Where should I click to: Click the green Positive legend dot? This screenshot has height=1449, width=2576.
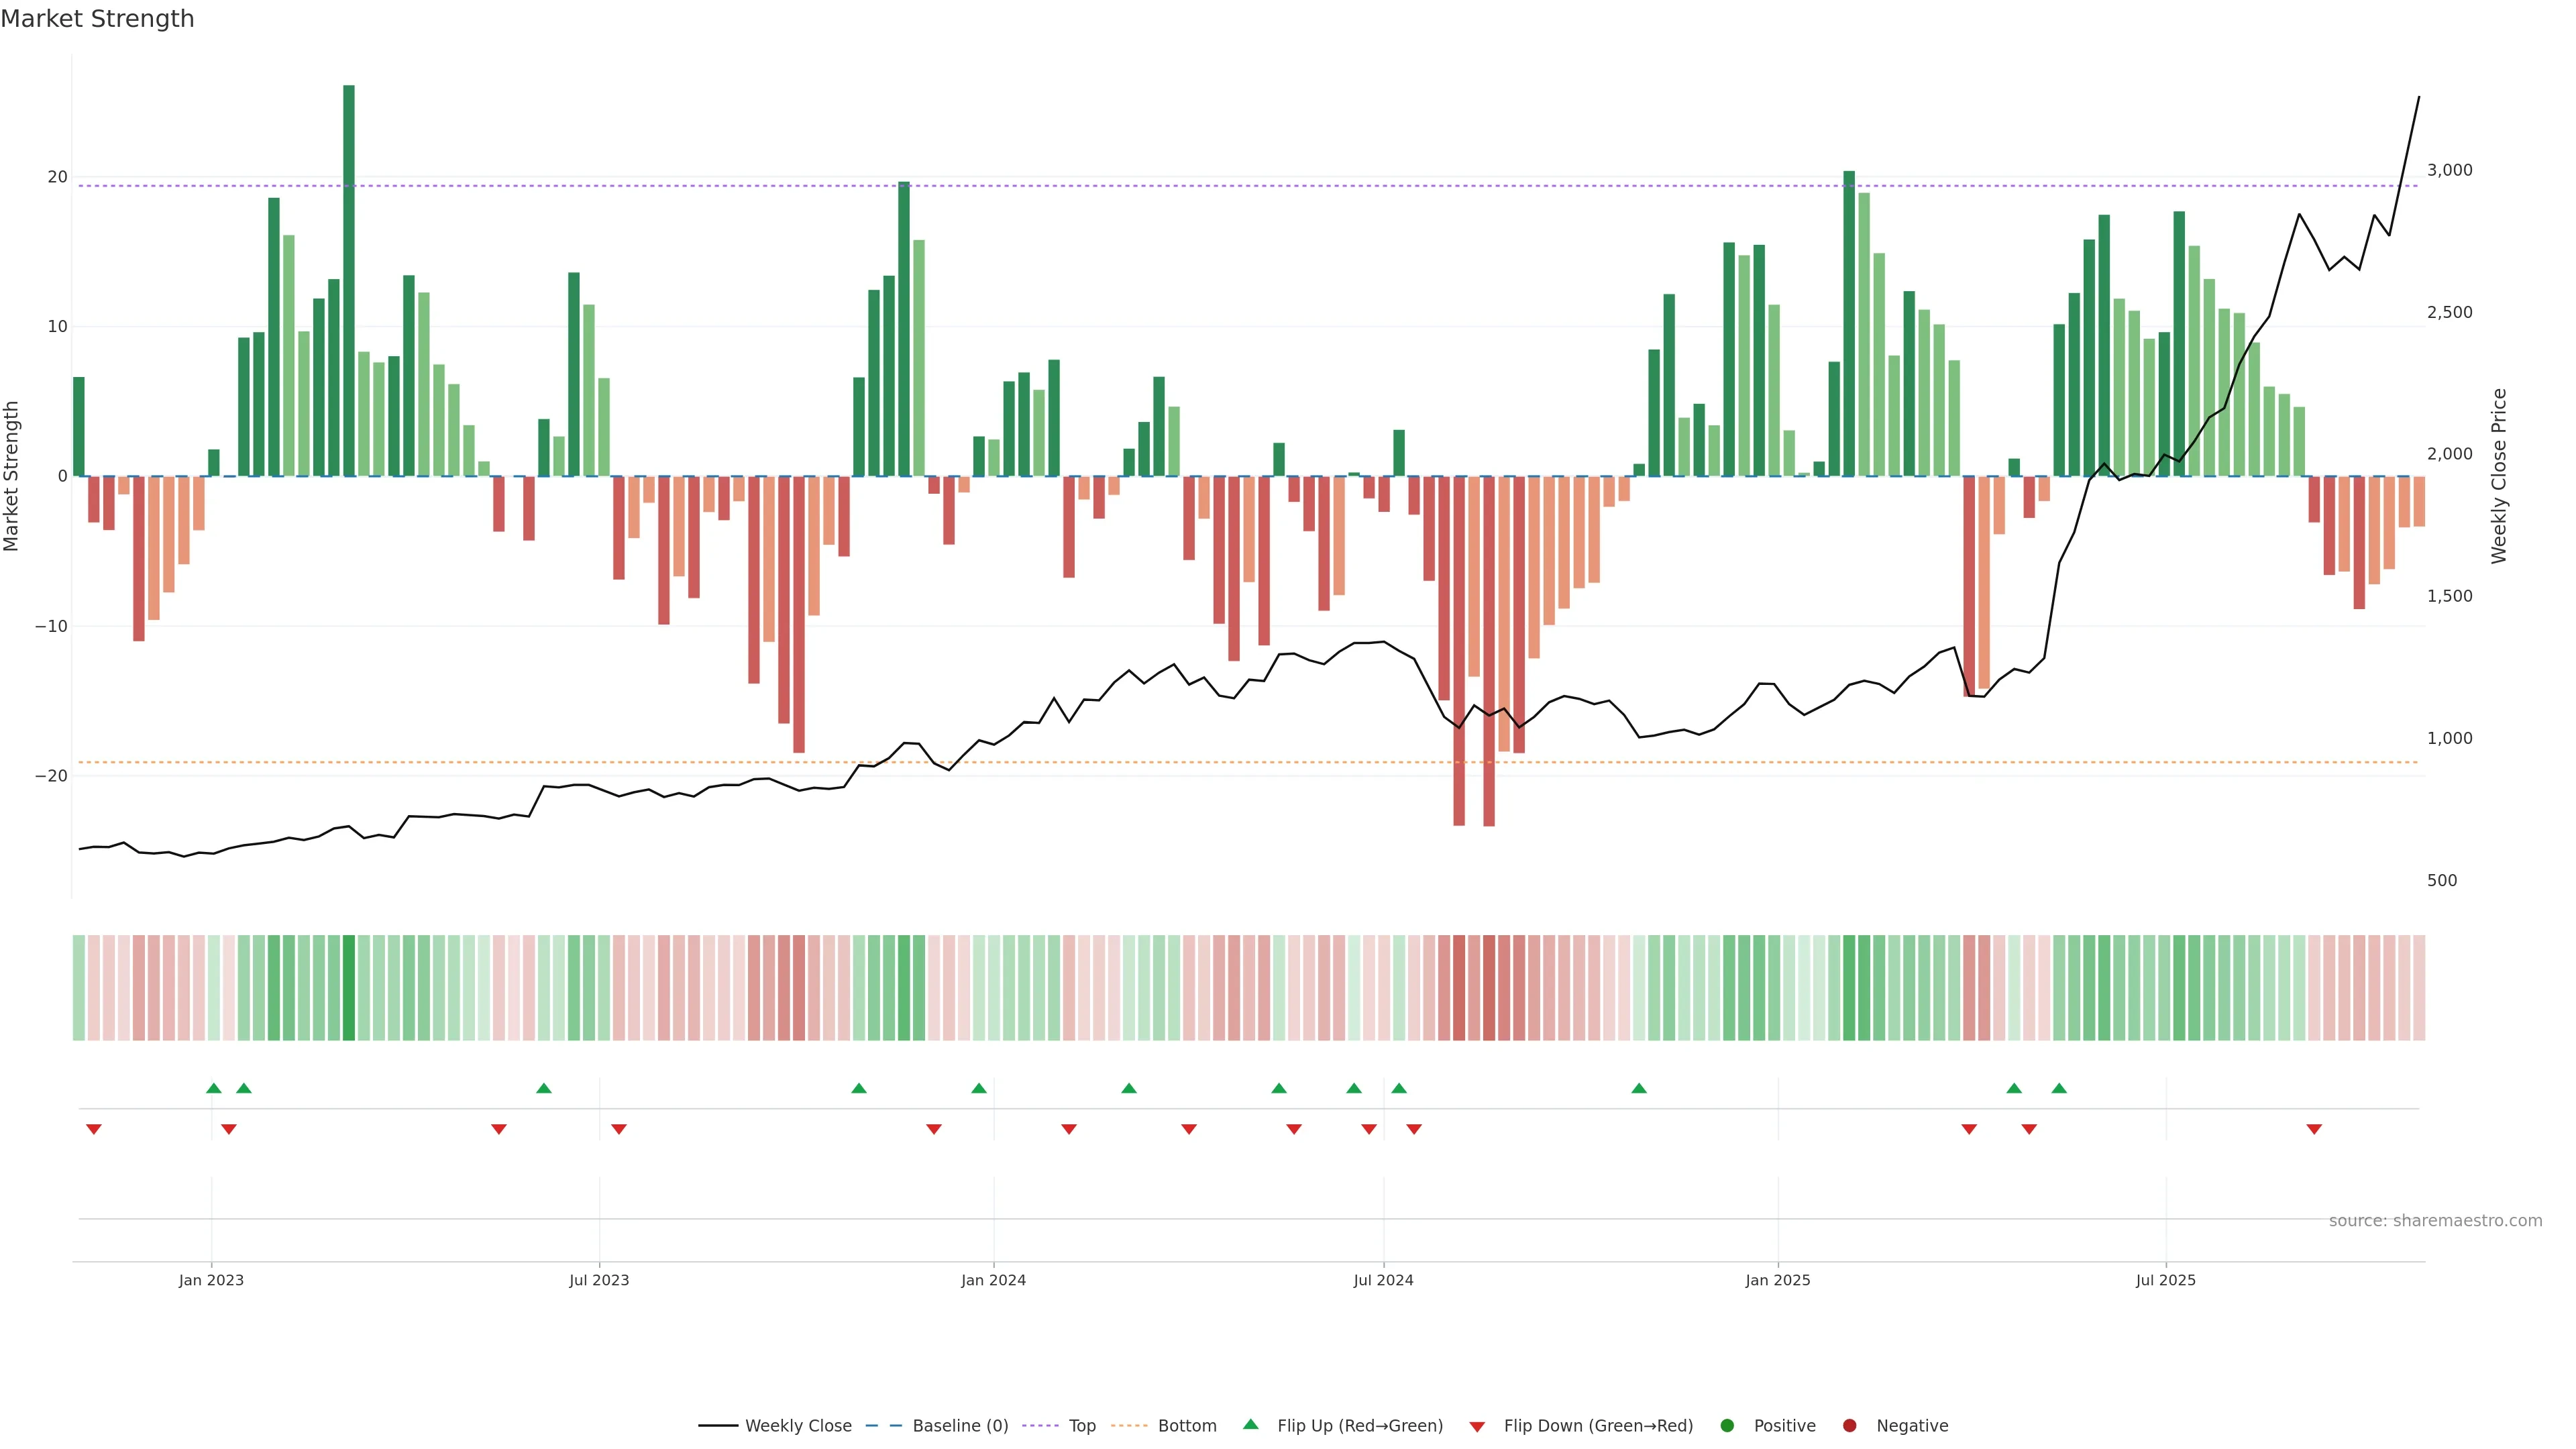(1727, 1426)
